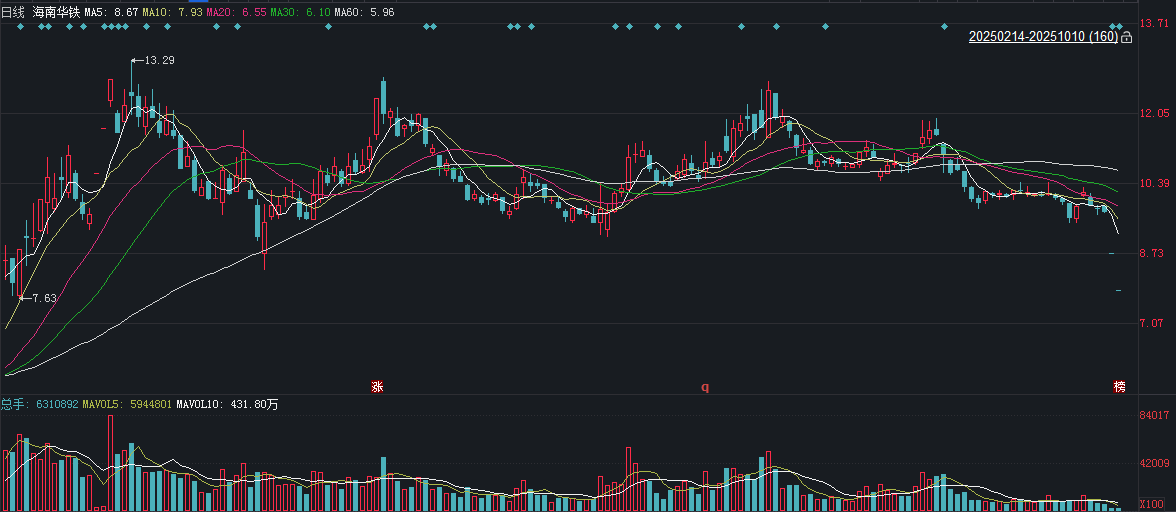Click the unlock padlock icon beside date range
1176x512 pixels.
point(1127,38)
